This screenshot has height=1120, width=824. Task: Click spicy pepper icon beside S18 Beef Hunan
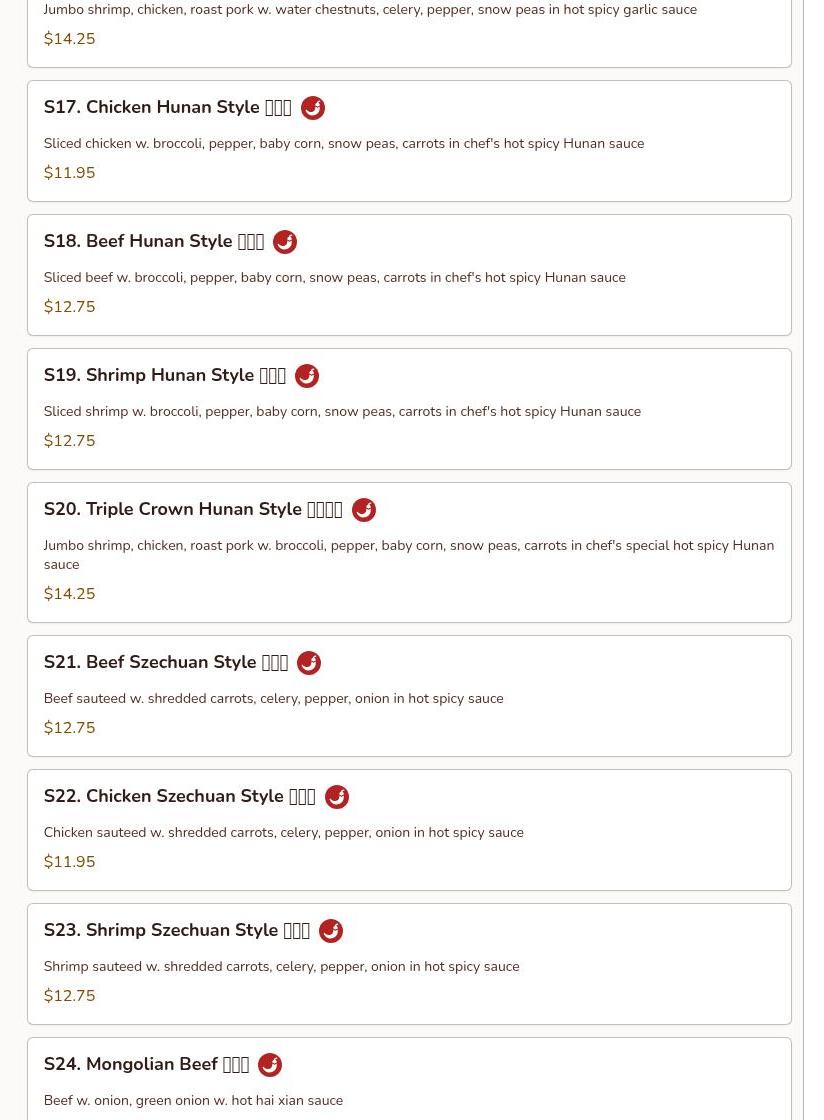(x=285, y=242)
